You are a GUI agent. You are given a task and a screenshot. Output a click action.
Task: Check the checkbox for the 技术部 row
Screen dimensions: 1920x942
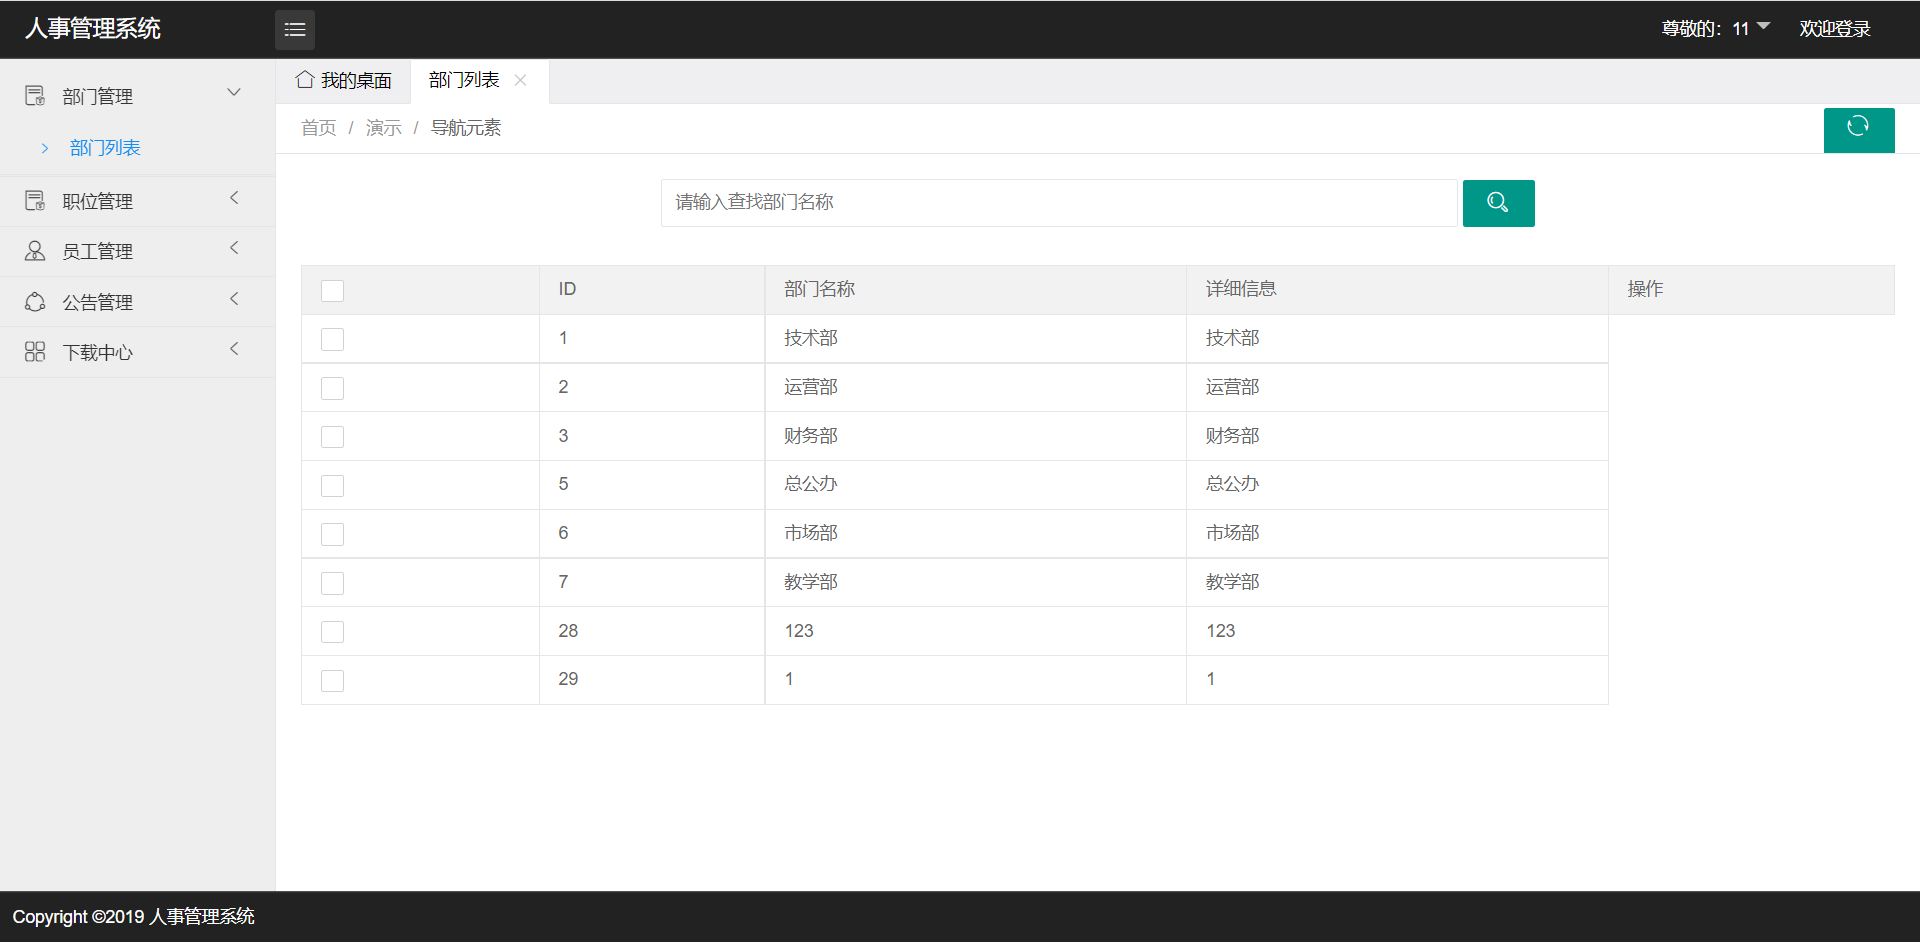click(x=332, y=339)
